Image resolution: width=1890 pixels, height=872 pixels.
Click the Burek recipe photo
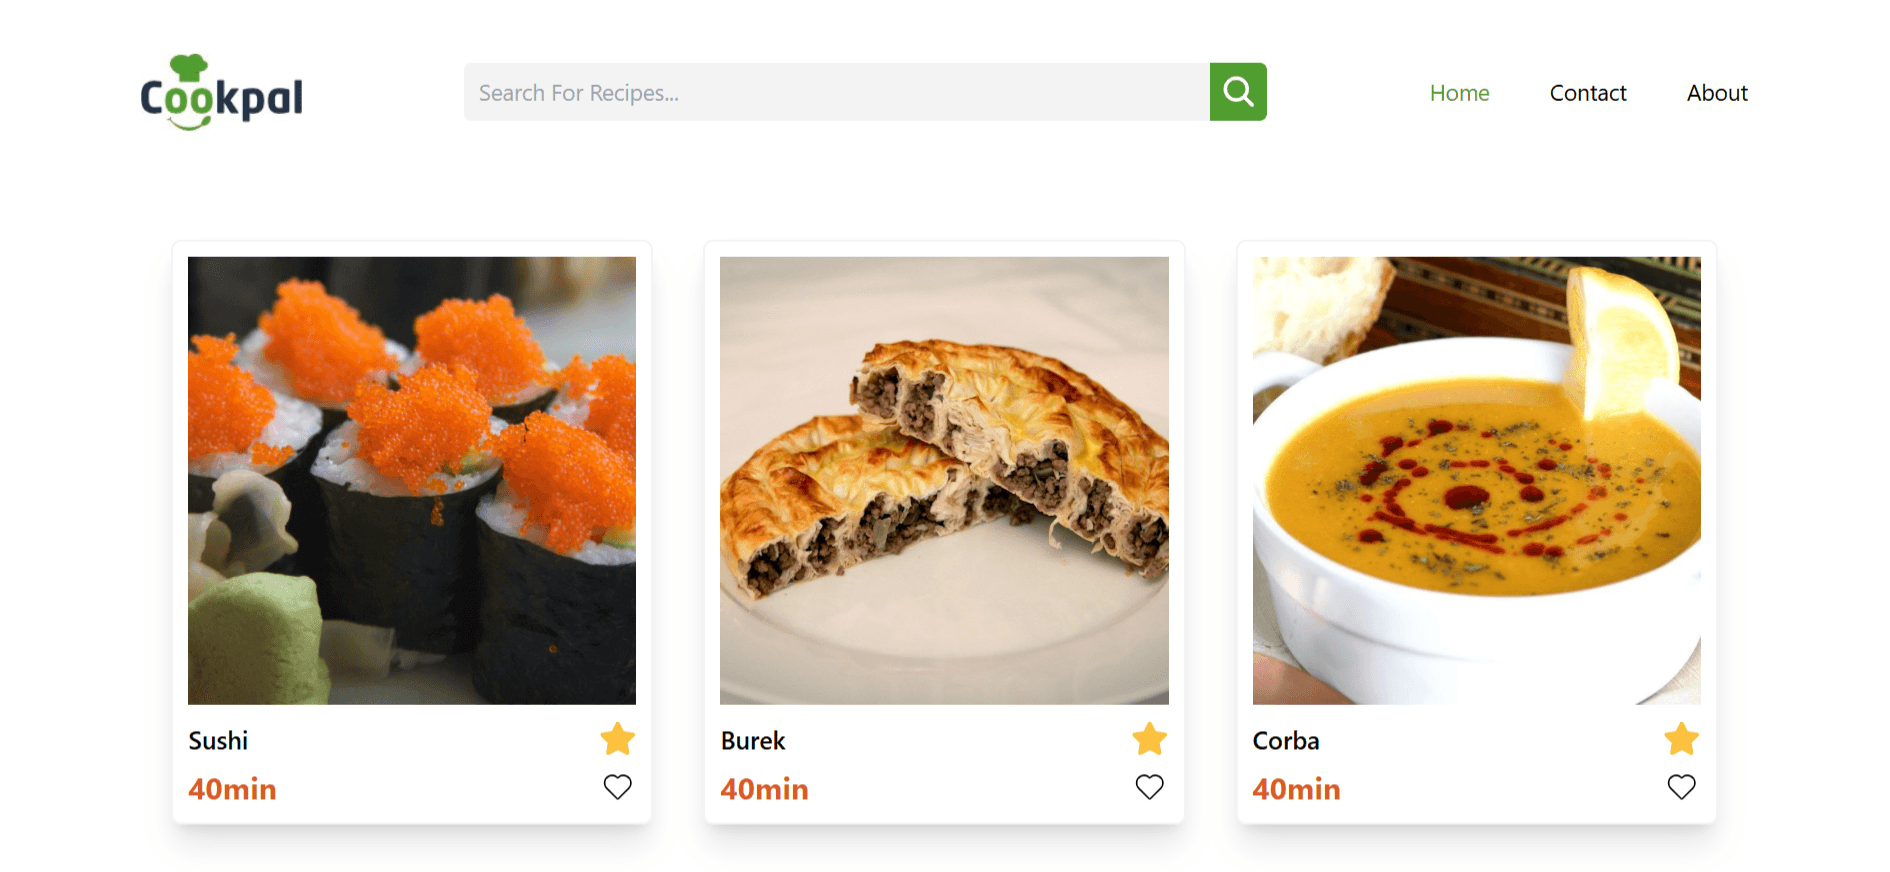click(x=943, y=478)
